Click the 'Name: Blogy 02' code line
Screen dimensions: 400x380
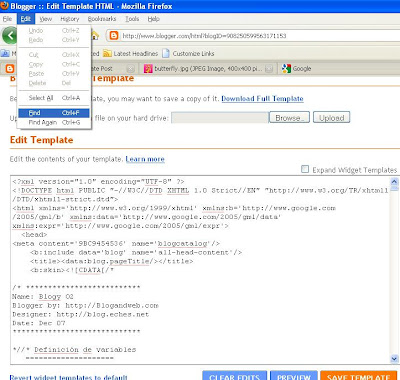click(43, 296)
